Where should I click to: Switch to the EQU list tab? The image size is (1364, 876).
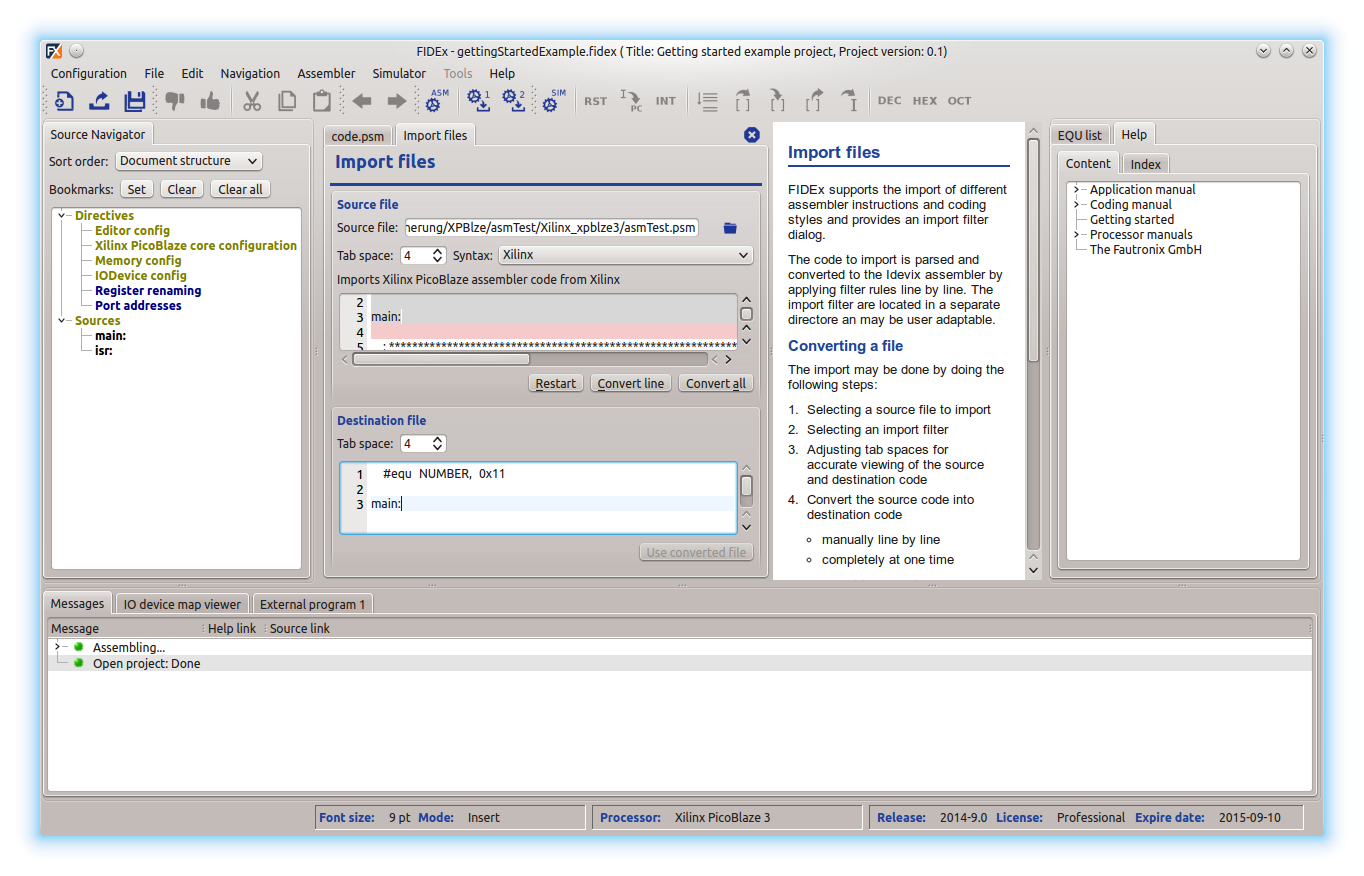1080,135
